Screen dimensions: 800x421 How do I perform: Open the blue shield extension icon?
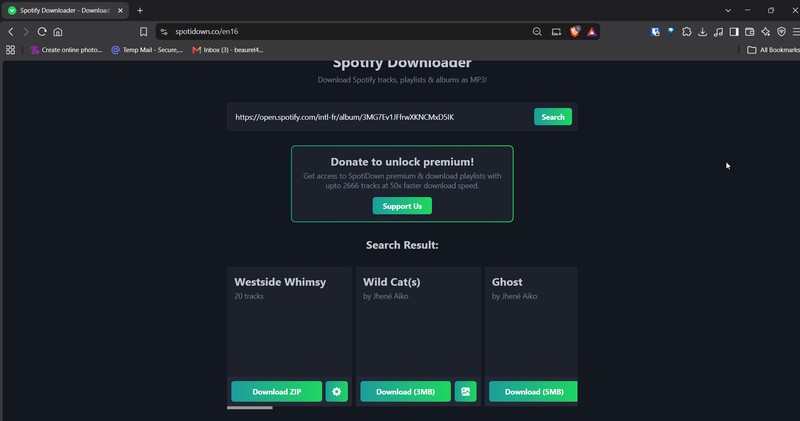(656, 32)
